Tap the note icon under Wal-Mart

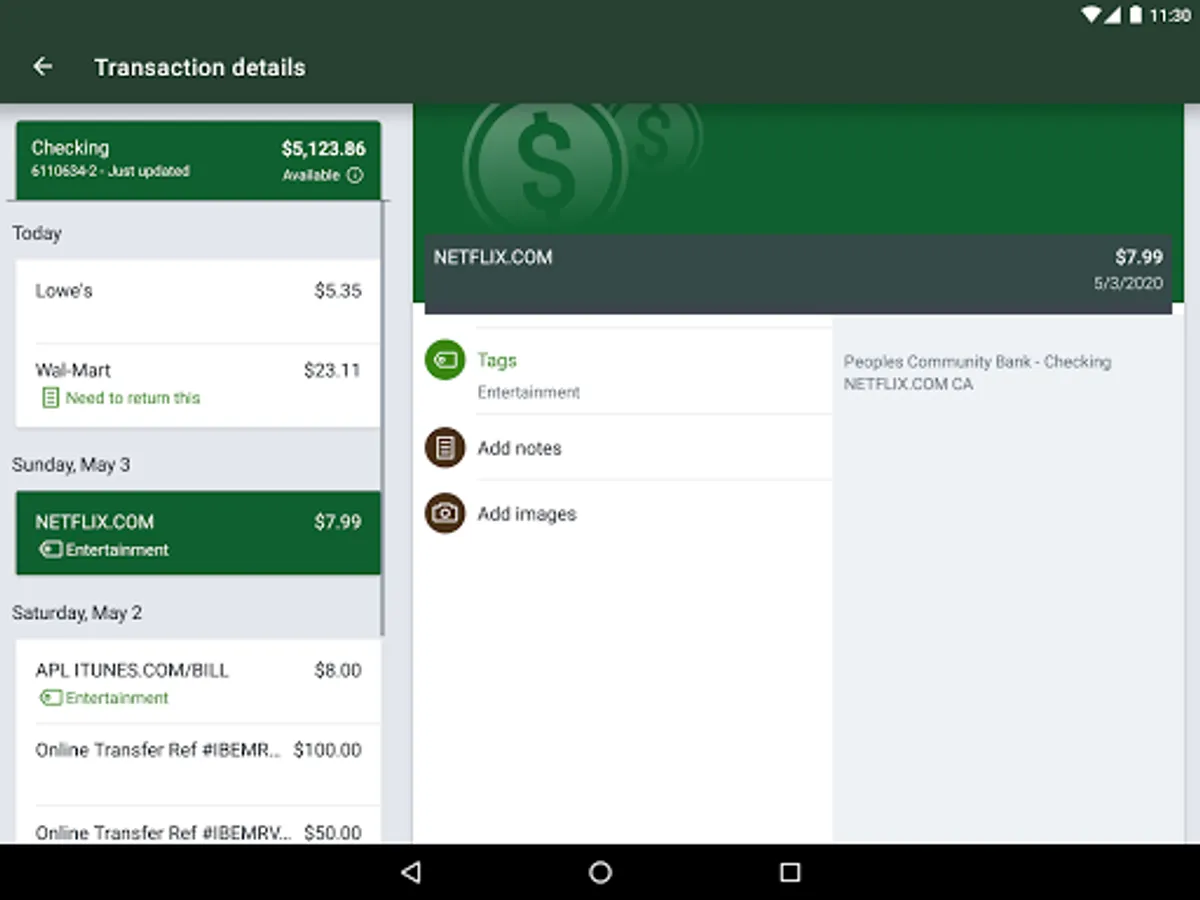(50, 398)
